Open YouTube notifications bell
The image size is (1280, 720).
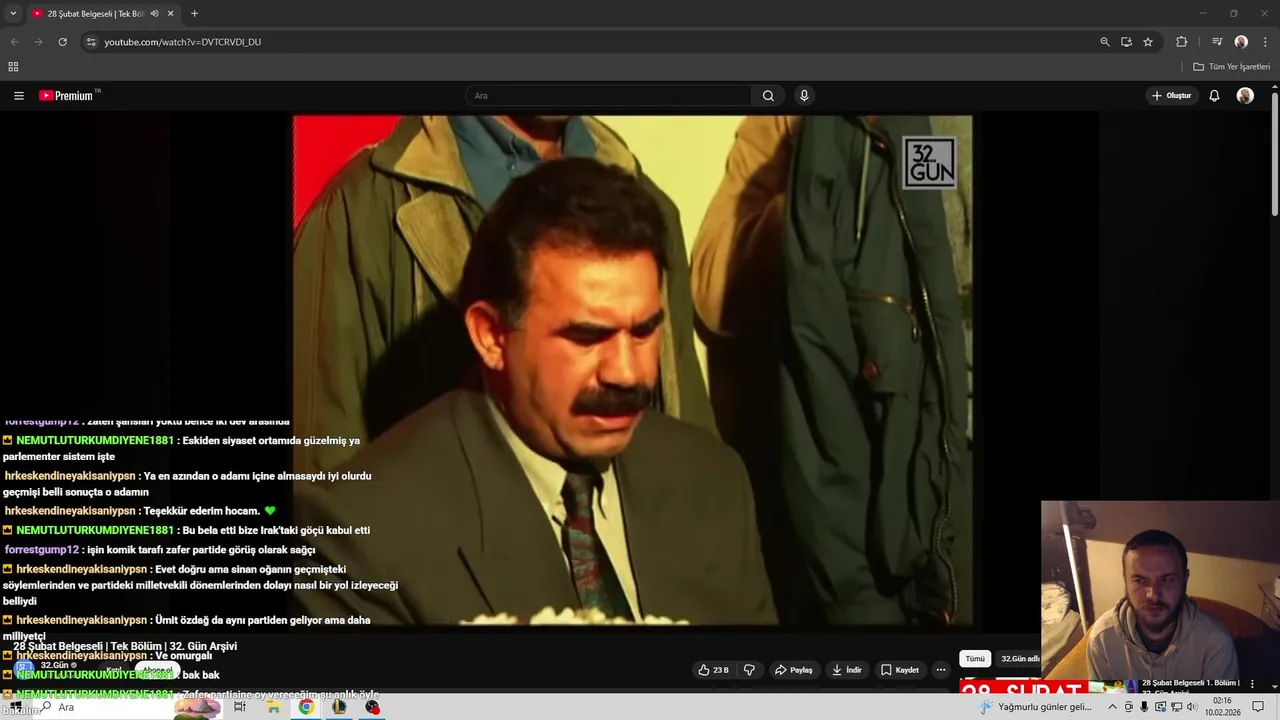coord(1214,96)
